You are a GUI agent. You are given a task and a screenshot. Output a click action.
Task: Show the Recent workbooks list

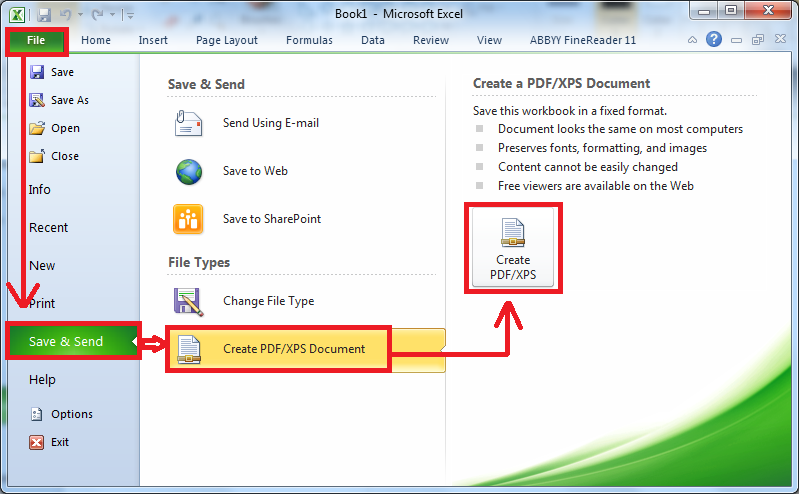tap(48, 228)
